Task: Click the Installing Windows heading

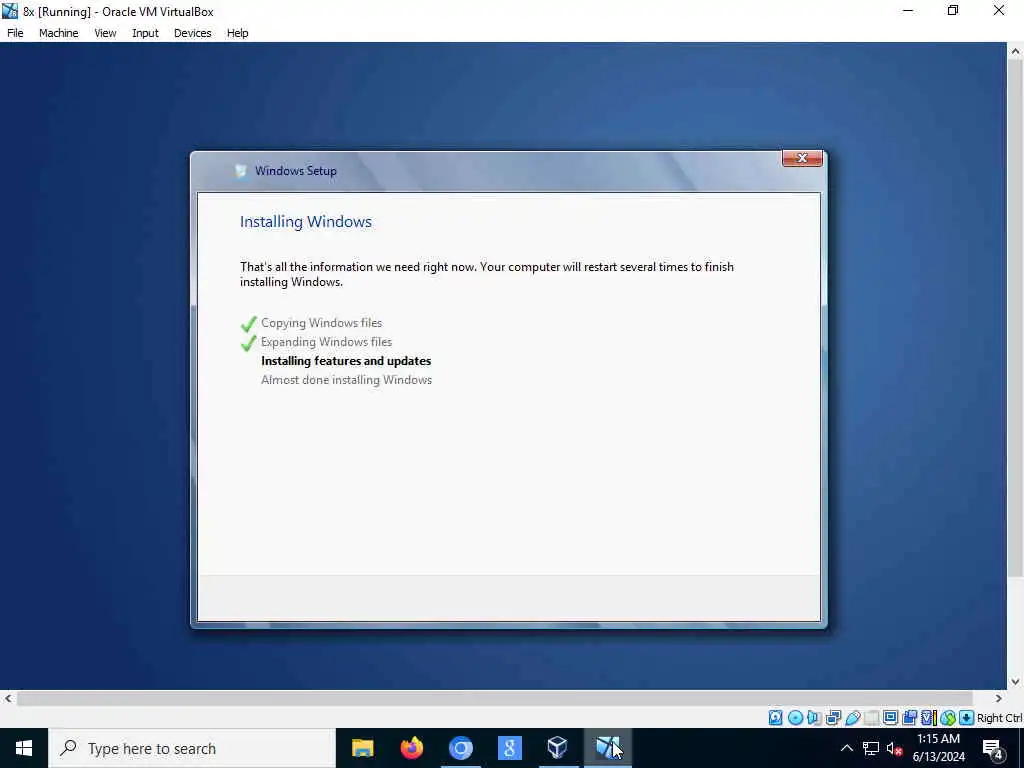Action: 306,222
